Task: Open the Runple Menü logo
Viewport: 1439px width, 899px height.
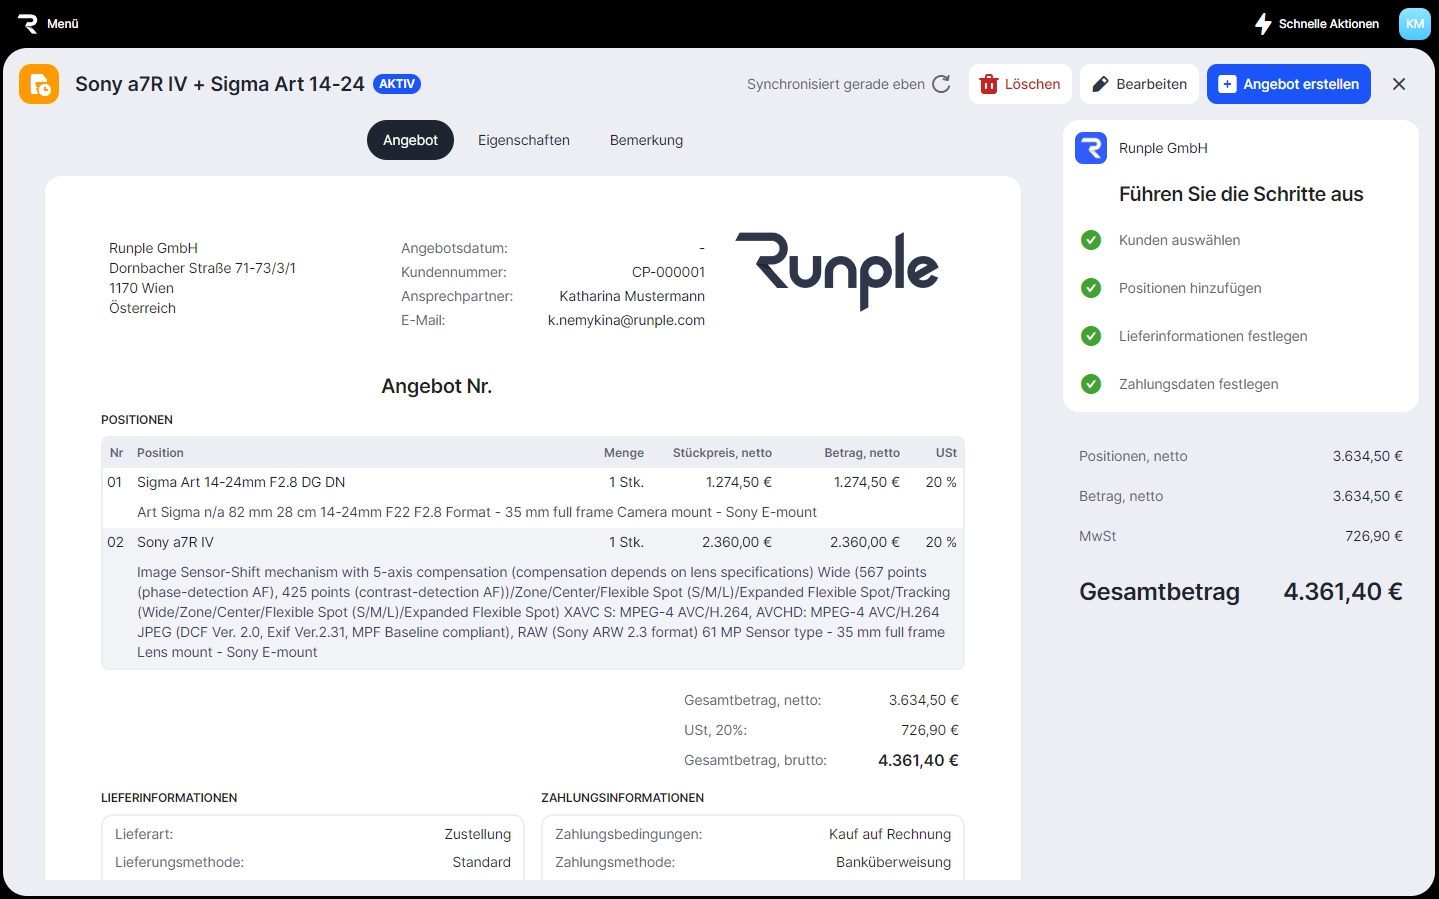Action: (28, 23)
